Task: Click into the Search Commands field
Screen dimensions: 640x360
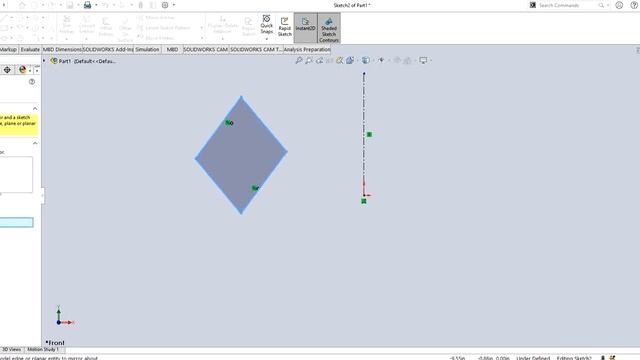Action: tap(565, 5)
